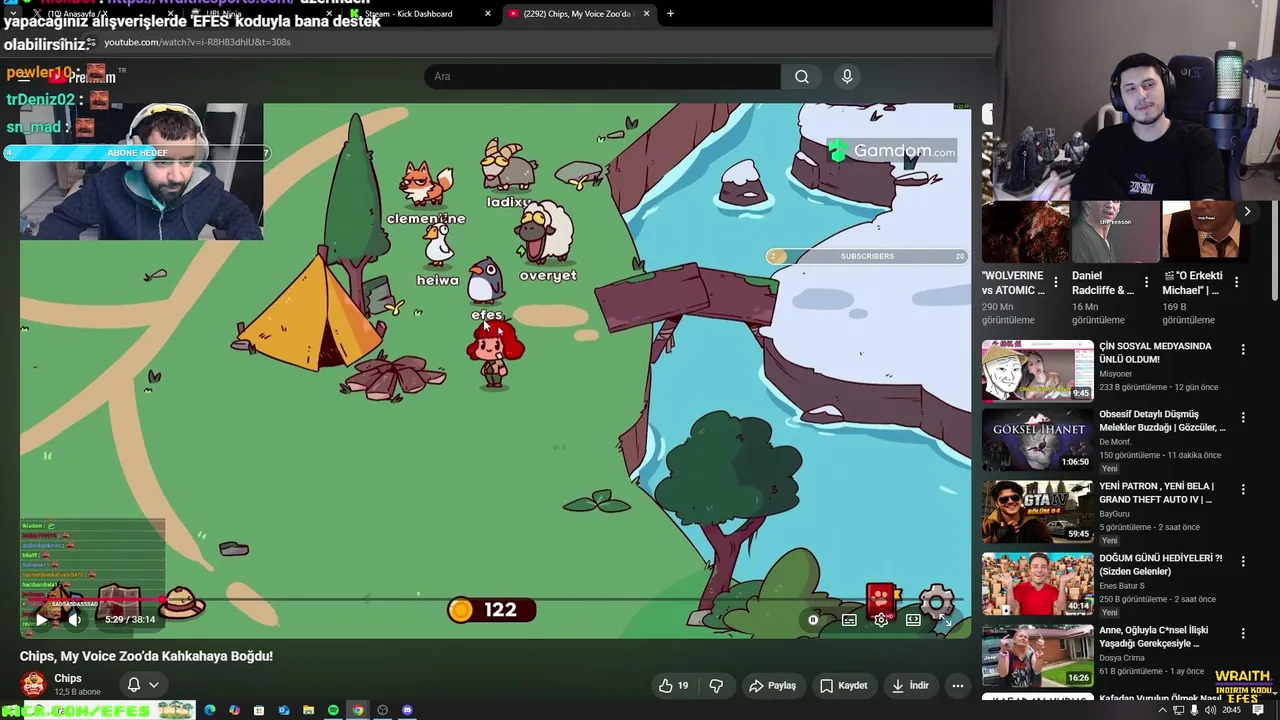
Task: Open the GTA IV video thumbnail
Action: point(1037,512)
